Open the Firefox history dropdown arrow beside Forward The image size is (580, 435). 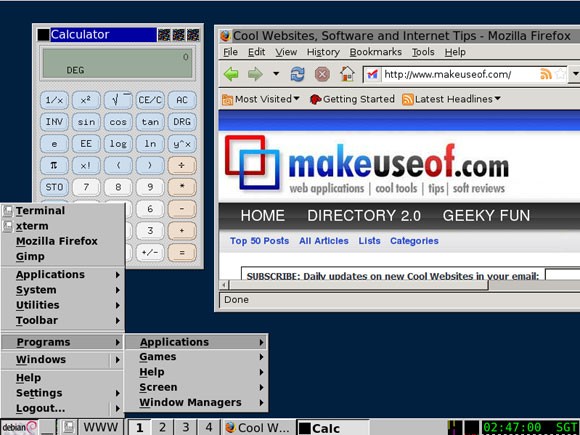276,74
